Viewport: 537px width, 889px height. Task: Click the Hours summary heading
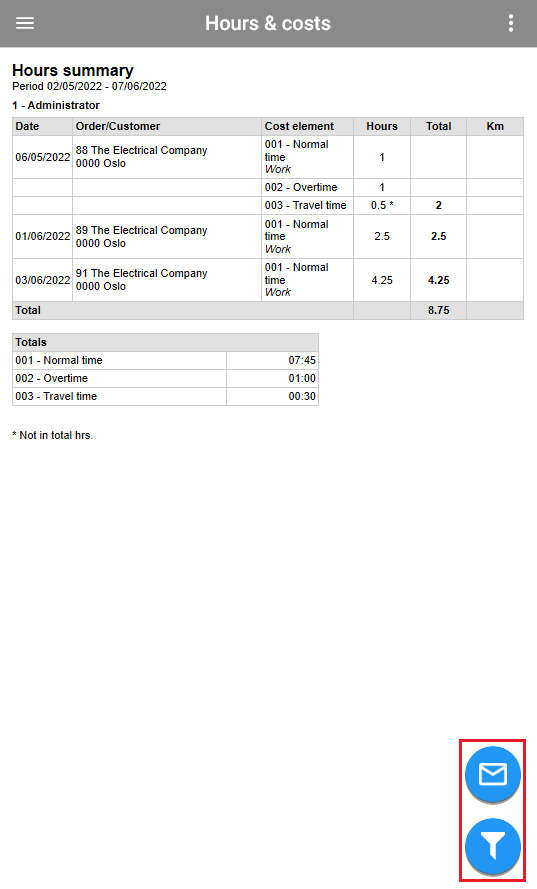pyautogui.click(x=73, y=70)
